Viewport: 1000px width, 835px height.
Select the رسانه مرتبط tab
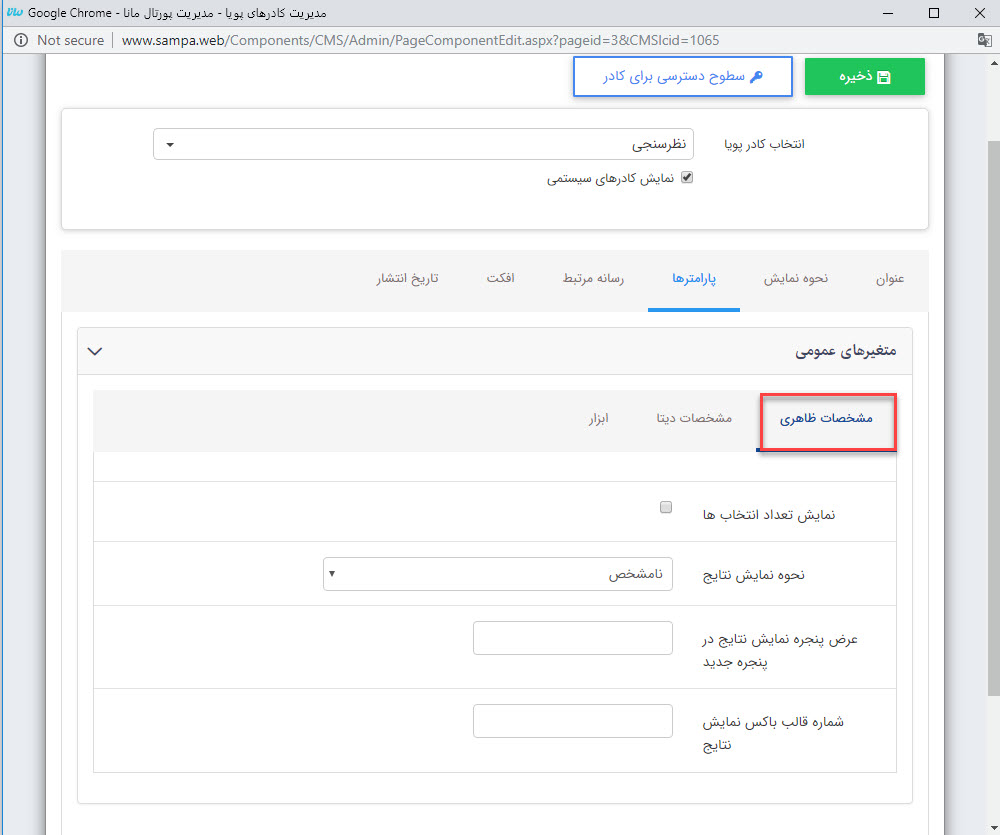[x=593, y=278]
